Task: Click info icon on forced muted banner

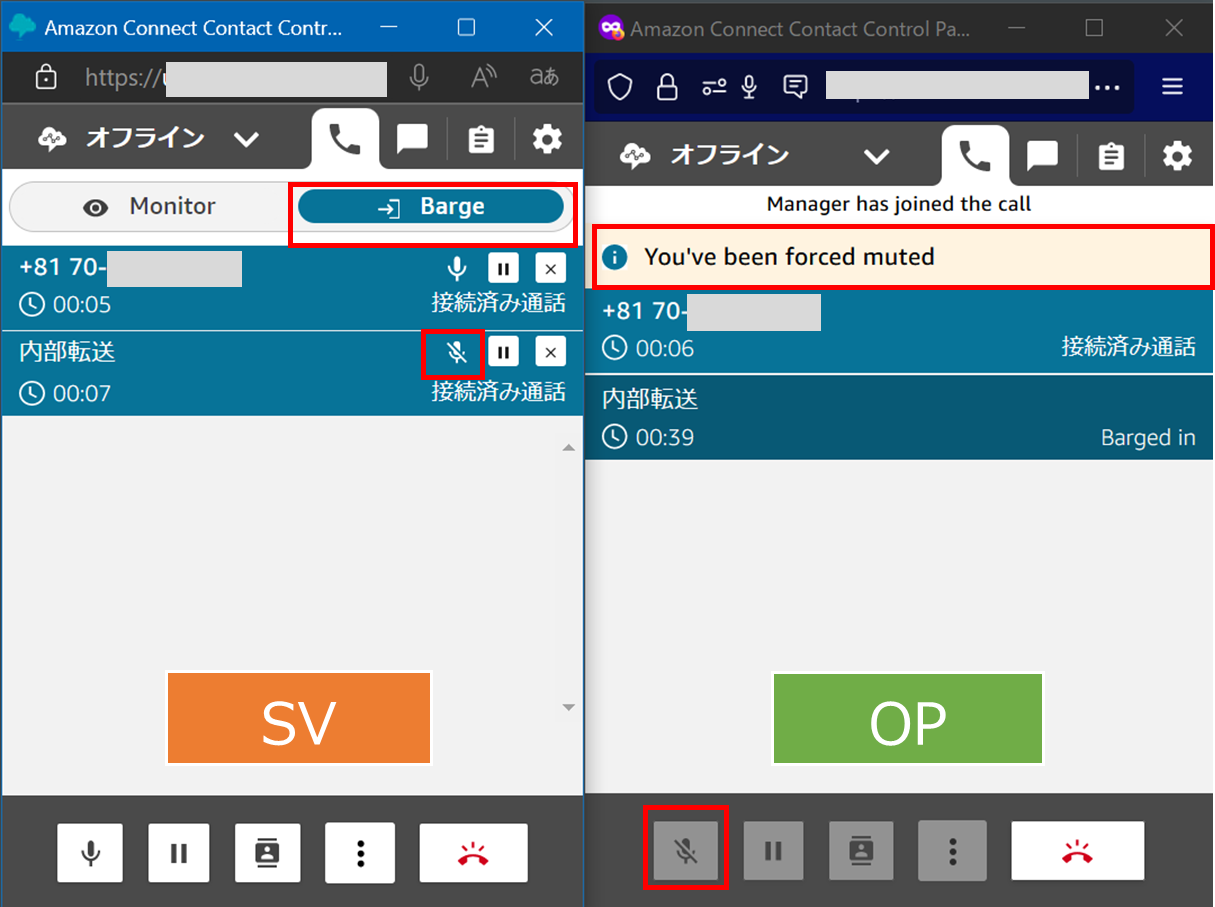Action: point(615,257)
